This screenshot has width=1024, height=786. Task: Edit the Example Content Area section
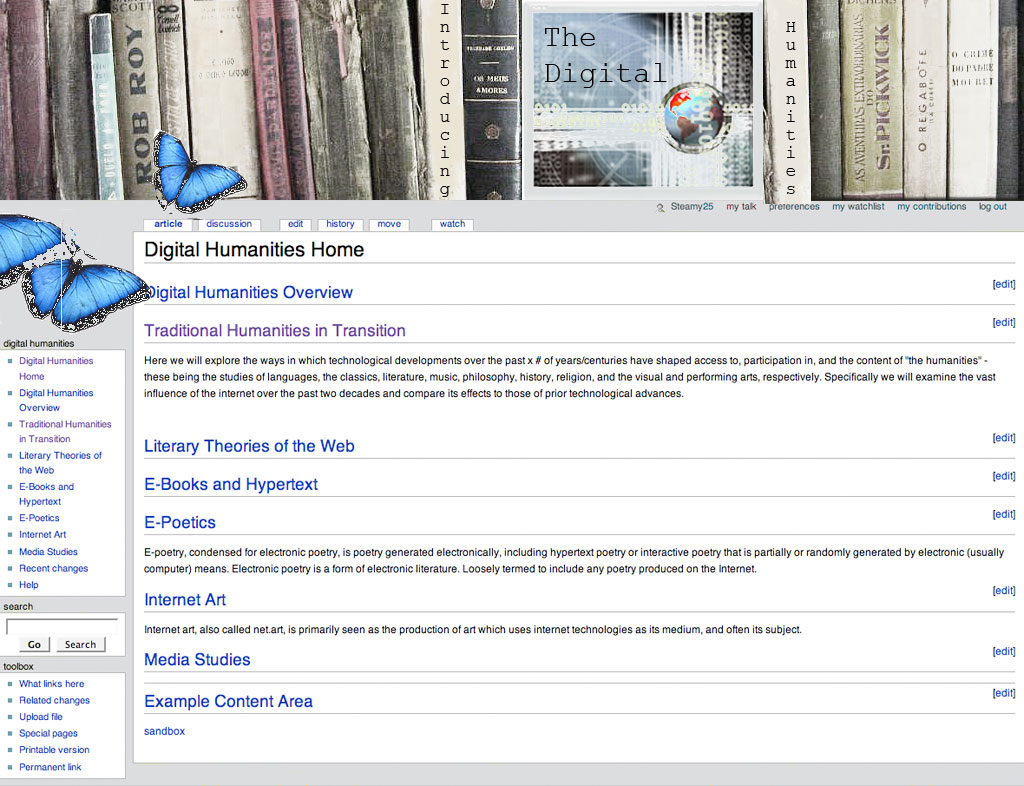point(1004,693)
